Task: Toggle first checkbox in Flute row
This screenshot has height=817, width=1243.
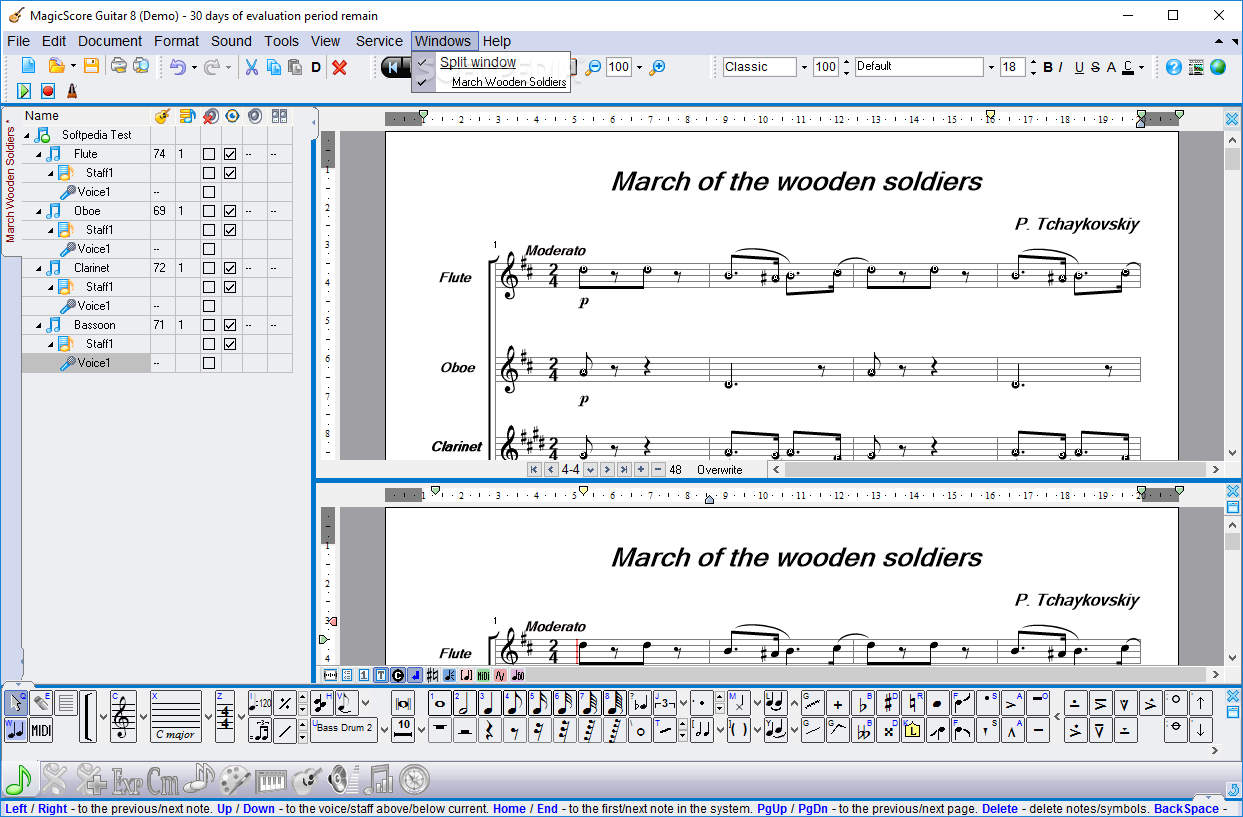Action: coord(209,155)
